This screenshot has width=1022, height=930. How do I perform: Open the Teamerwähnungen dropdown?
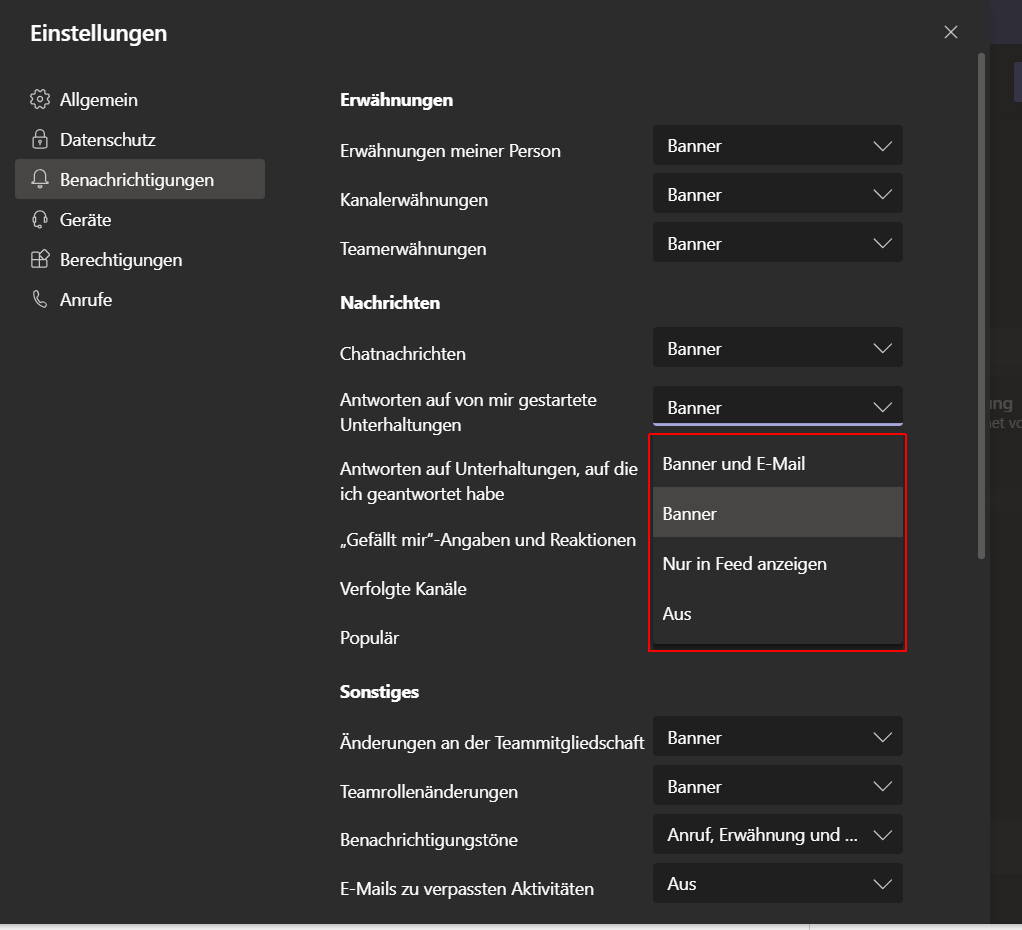click(778, 242)
